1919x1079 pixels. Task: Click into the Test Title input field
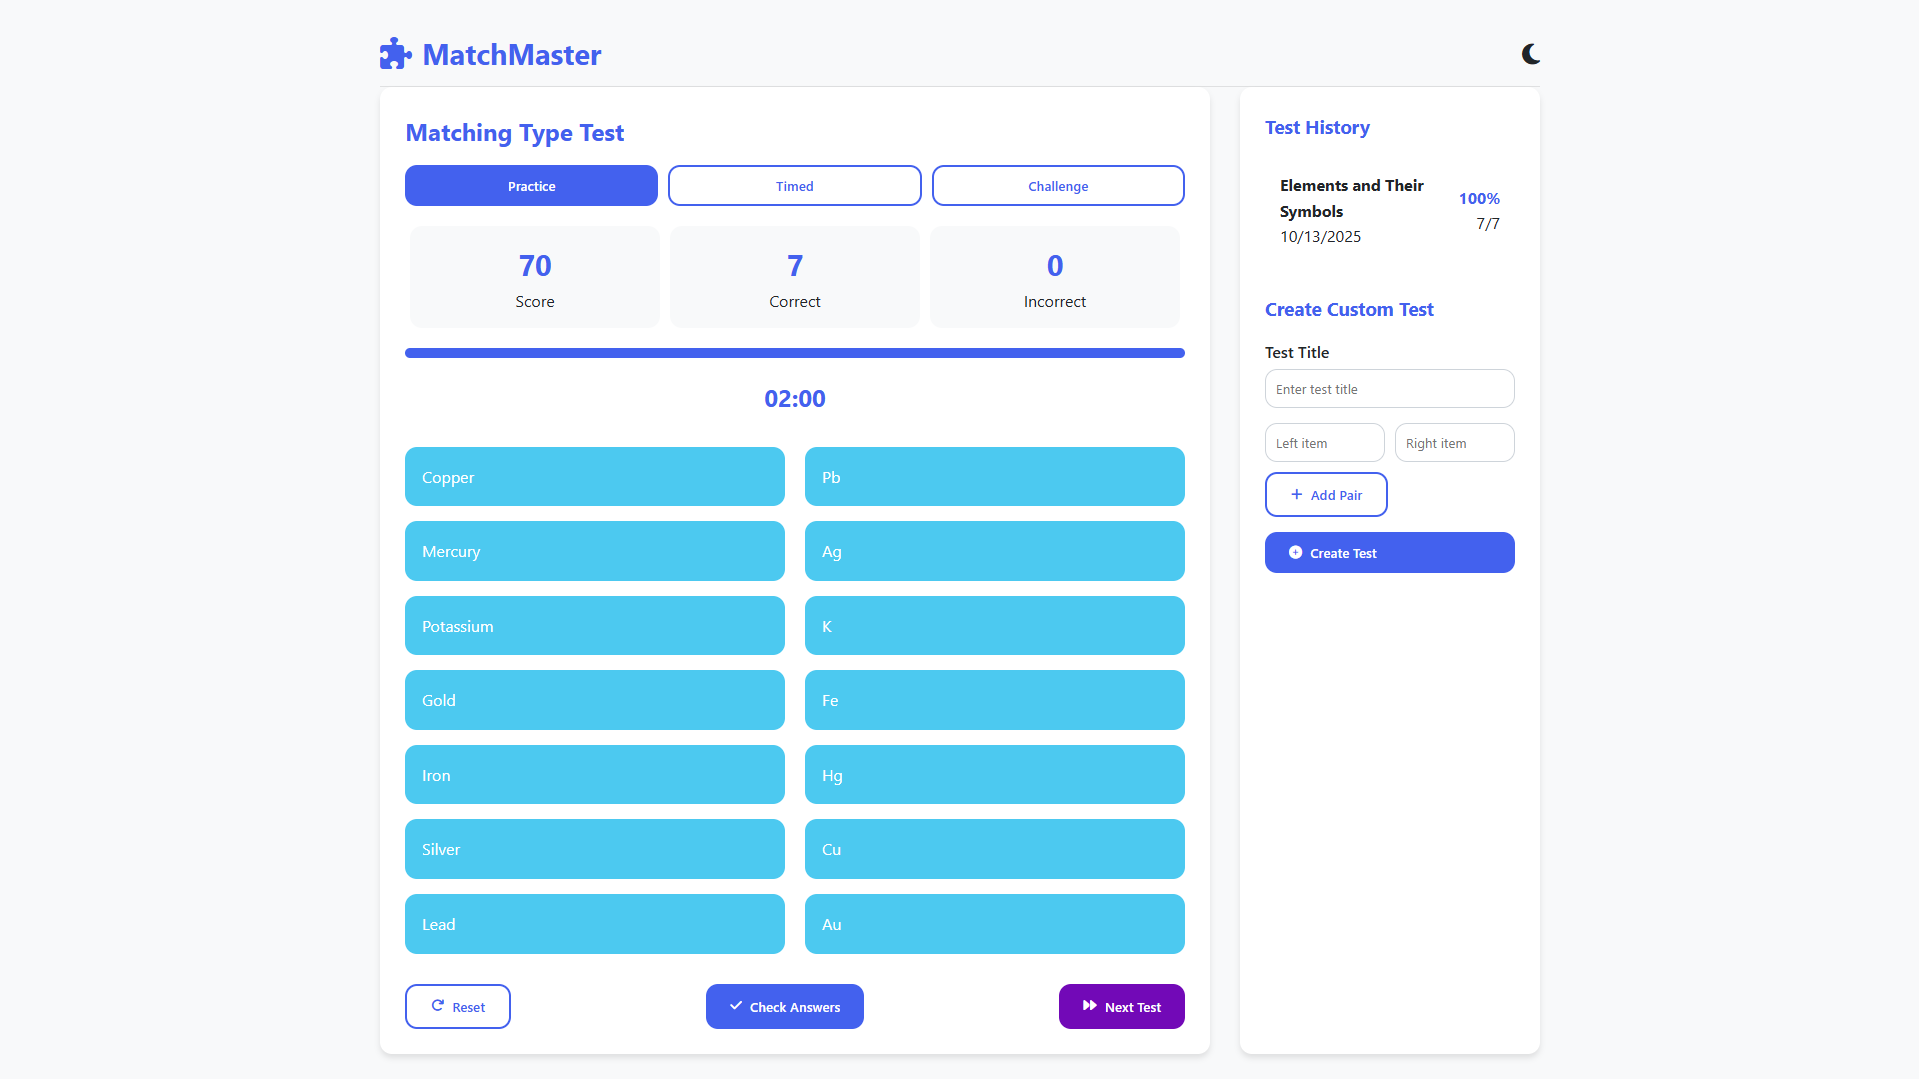tap(1389, 389)
